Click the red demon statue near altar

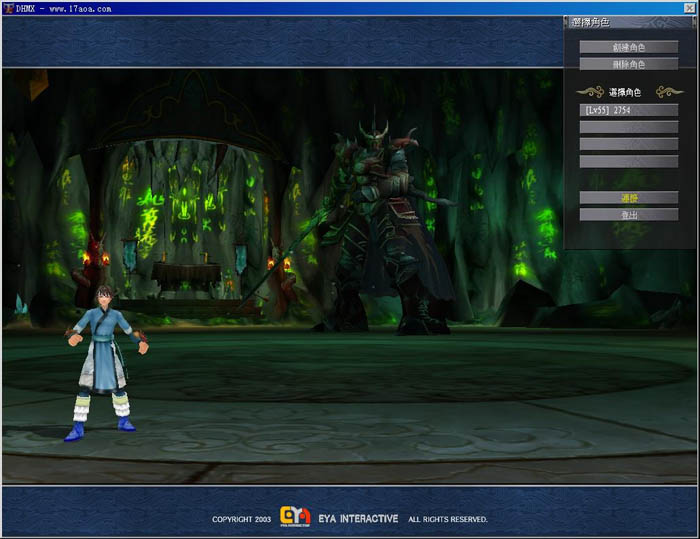[96, 262]
